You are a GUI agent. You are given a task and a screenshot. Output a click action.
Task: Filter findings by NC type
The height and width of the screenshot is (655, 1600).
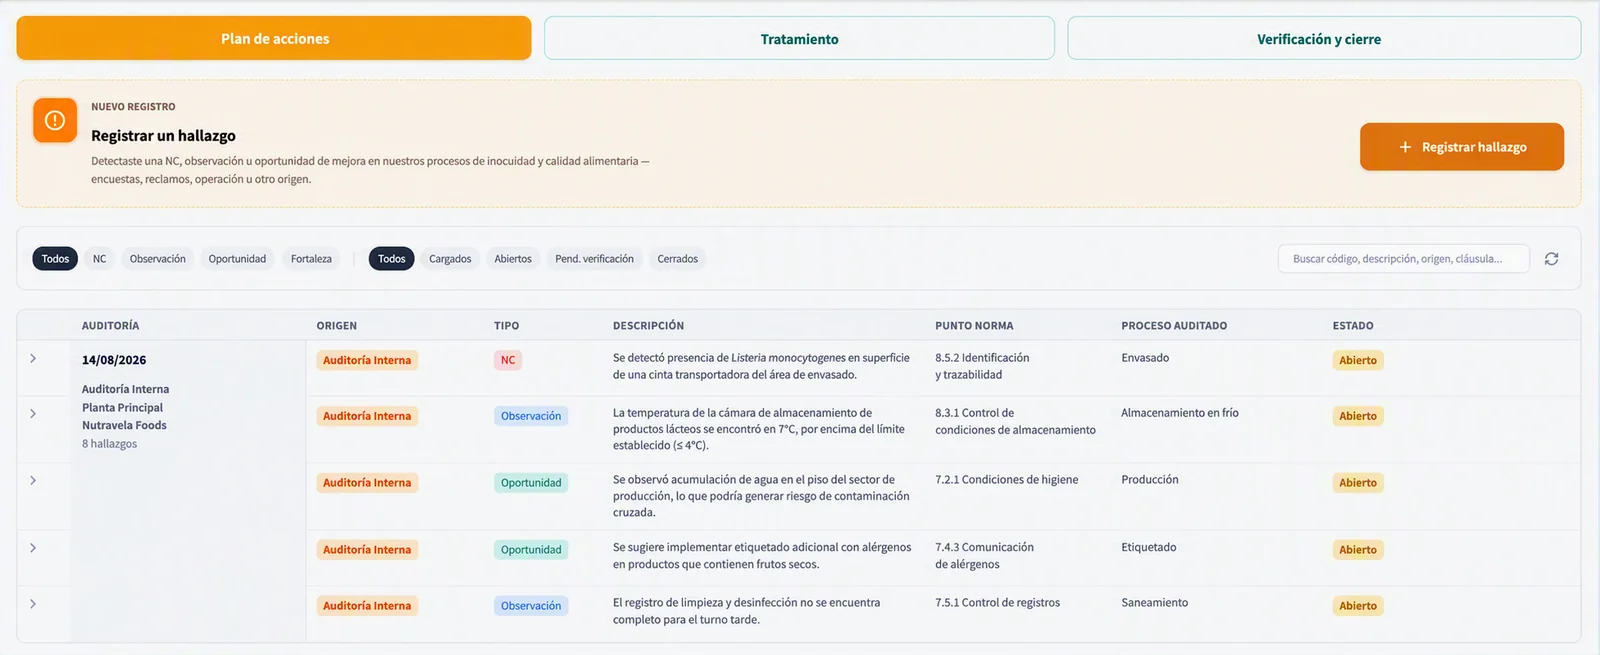tap(100, 259)
